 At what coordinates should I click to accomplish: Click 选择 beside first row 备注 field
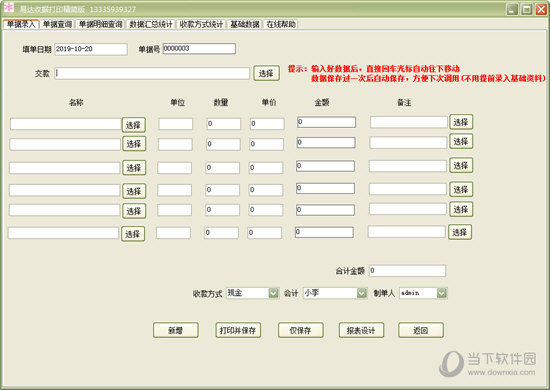pos(461,122)
